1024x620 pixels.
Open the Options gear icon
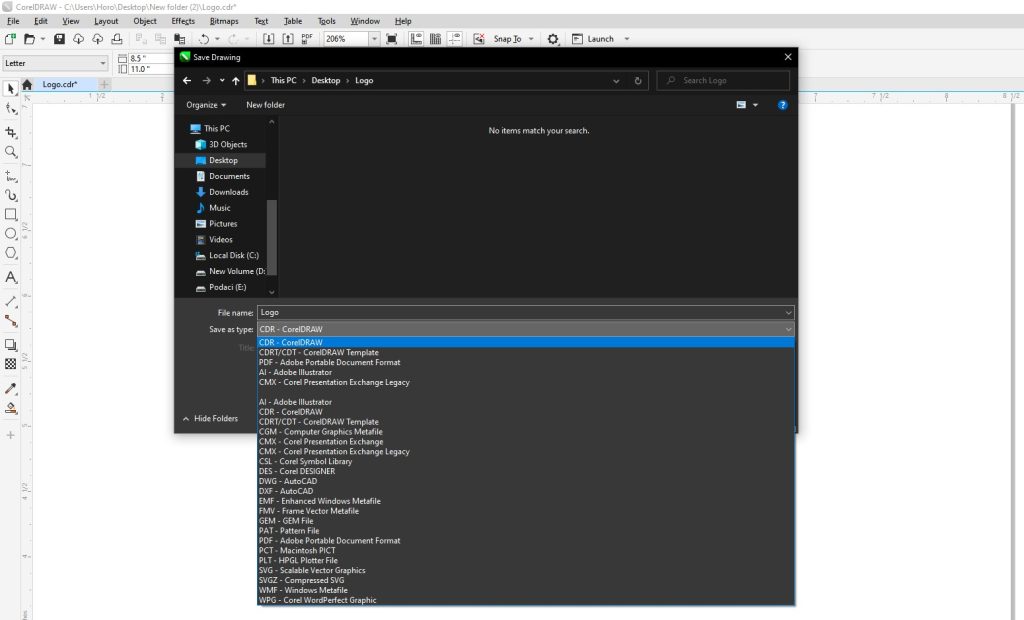[553, 39]
